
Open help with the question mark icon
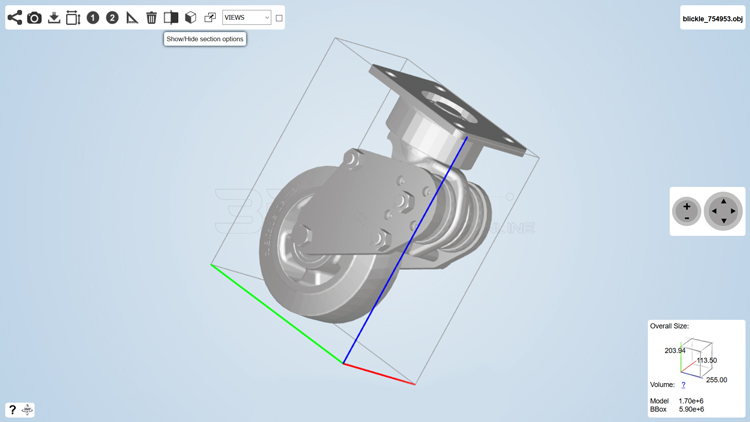click(x=12, y=410)
